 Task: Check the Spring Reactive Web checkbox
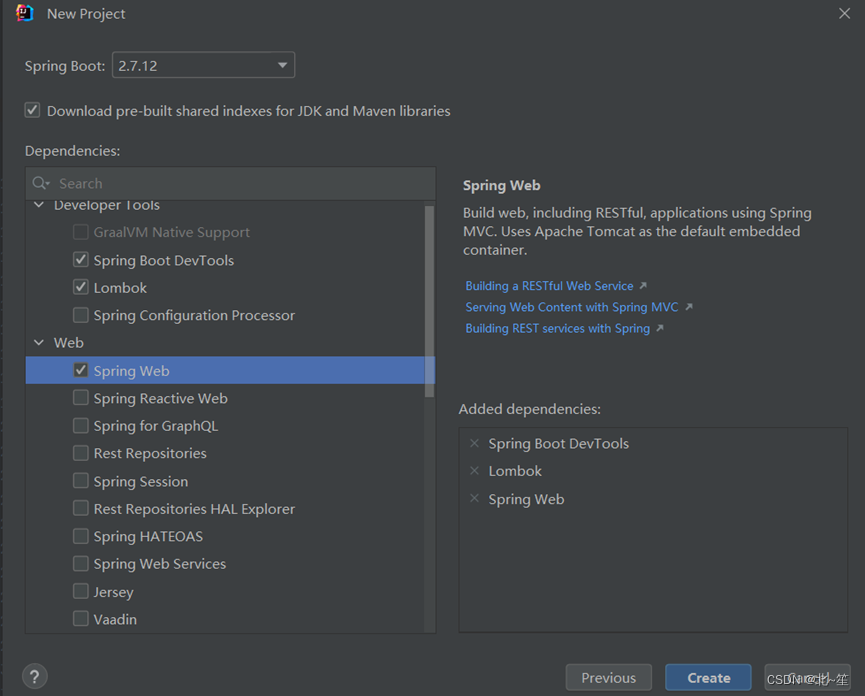81,398
